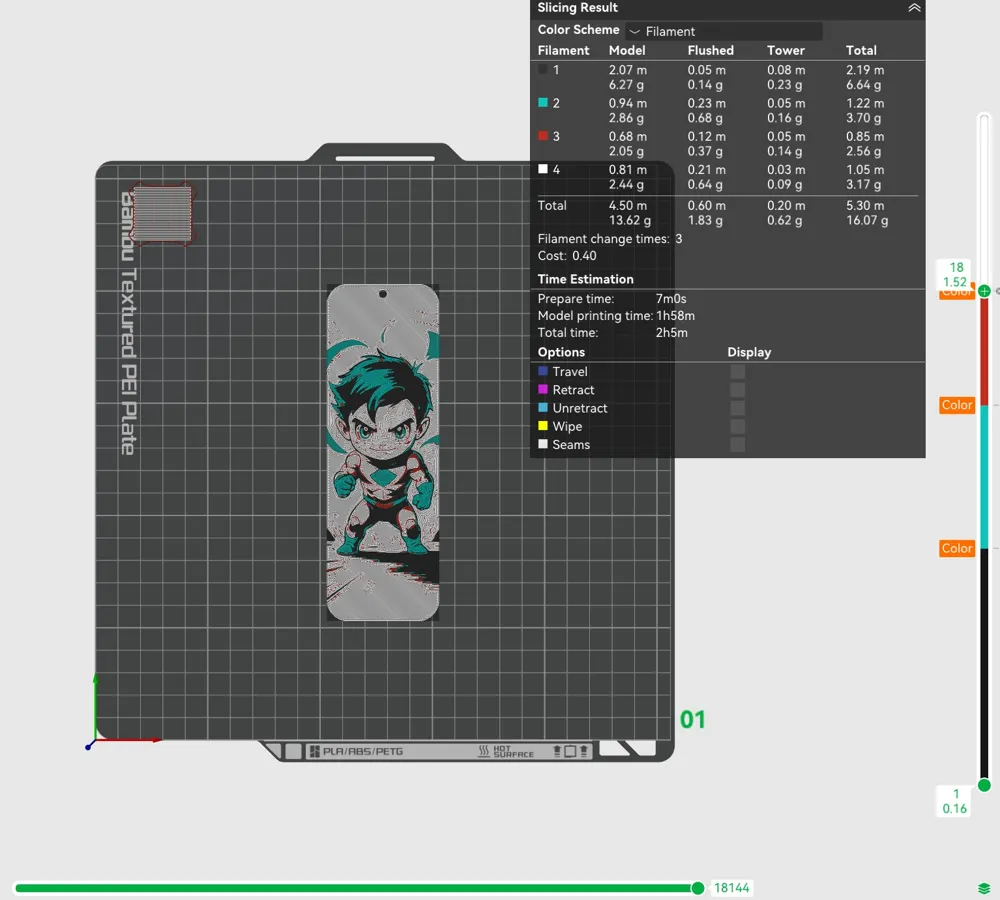Screen dimensions: 1000x900
Task: Enable the Unretract display checkbox
Action: tap(737, 408)
